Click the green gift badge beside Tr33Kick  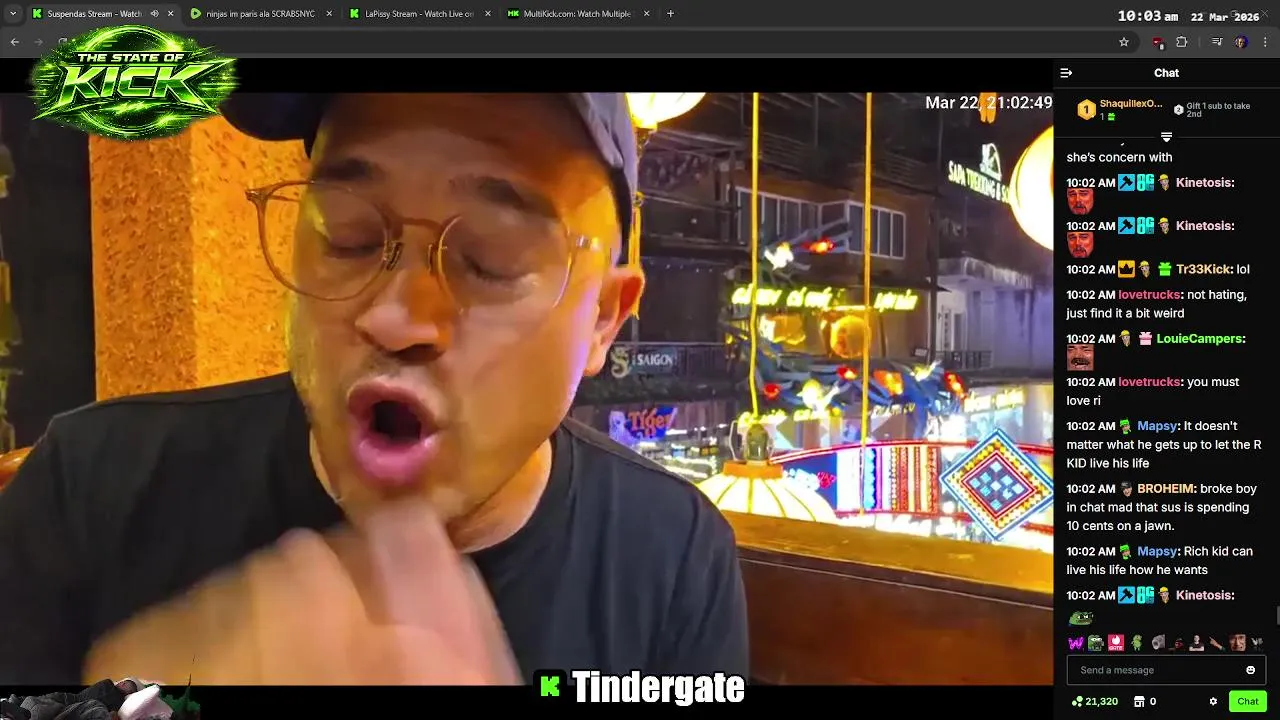(1164, 269)
